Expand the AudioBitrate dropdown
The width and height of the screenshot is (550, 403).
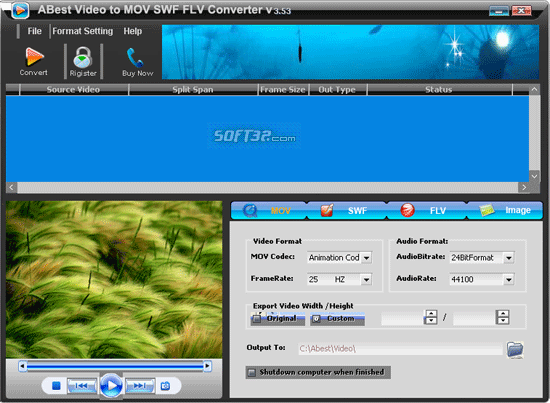point(509,258)
